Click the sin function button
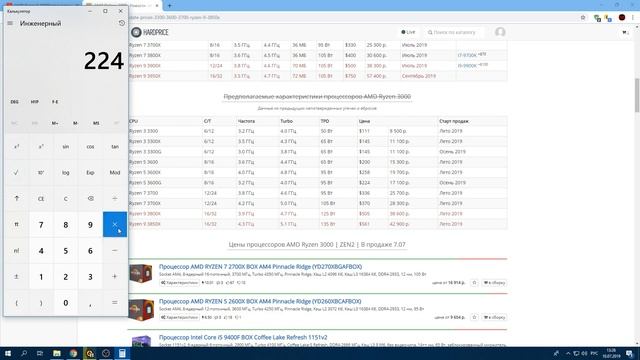The image size is (640, 360). coord(66,147)
